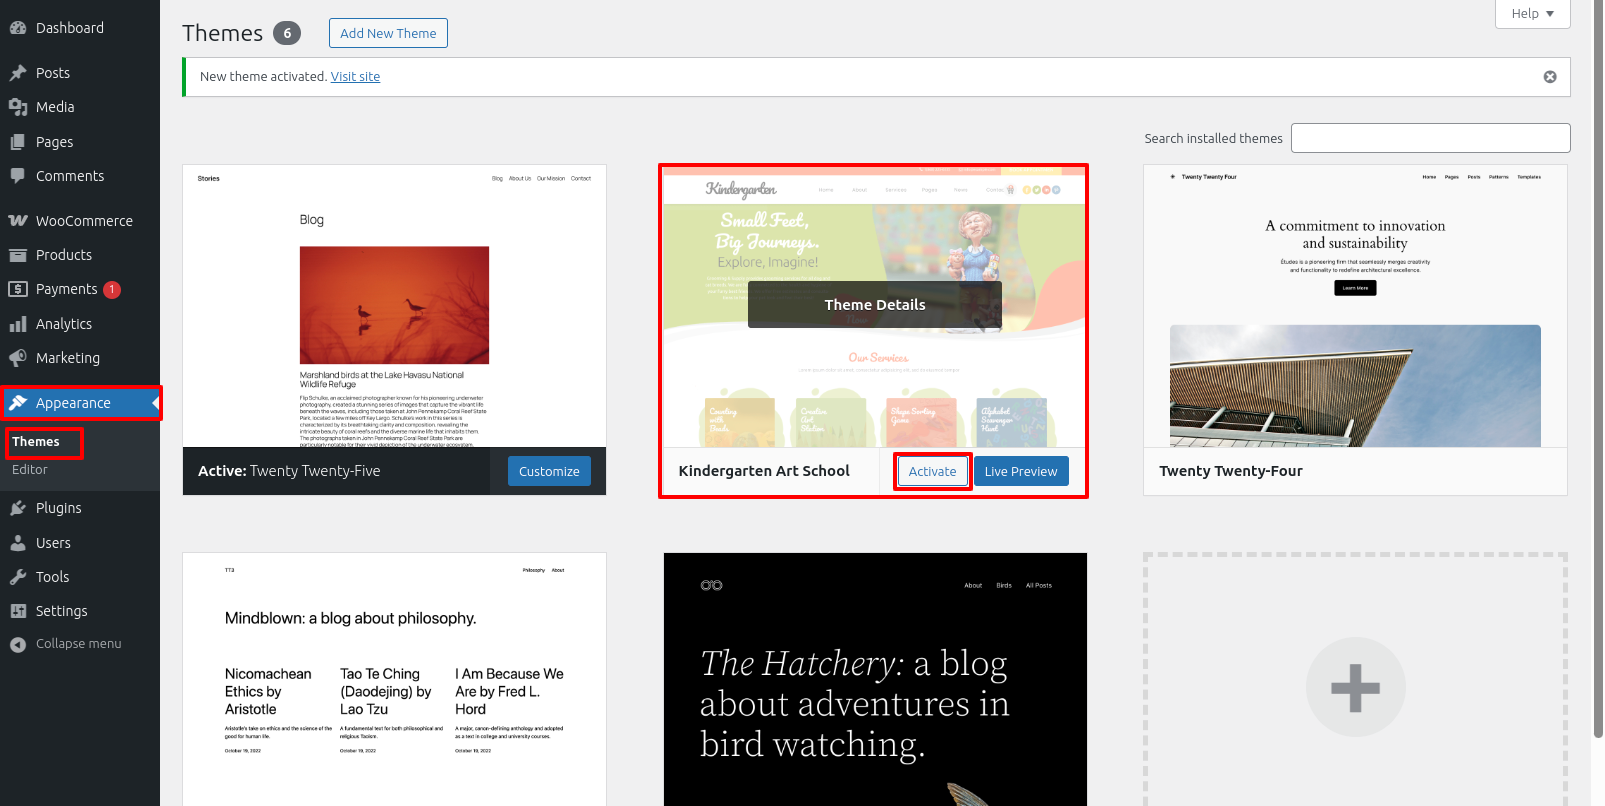Customize the active Twenty Twenty-Five theme
Image resolution: width=1605 pixels, height=806 pixels.
pyautogui.click(x=549, y=471)
